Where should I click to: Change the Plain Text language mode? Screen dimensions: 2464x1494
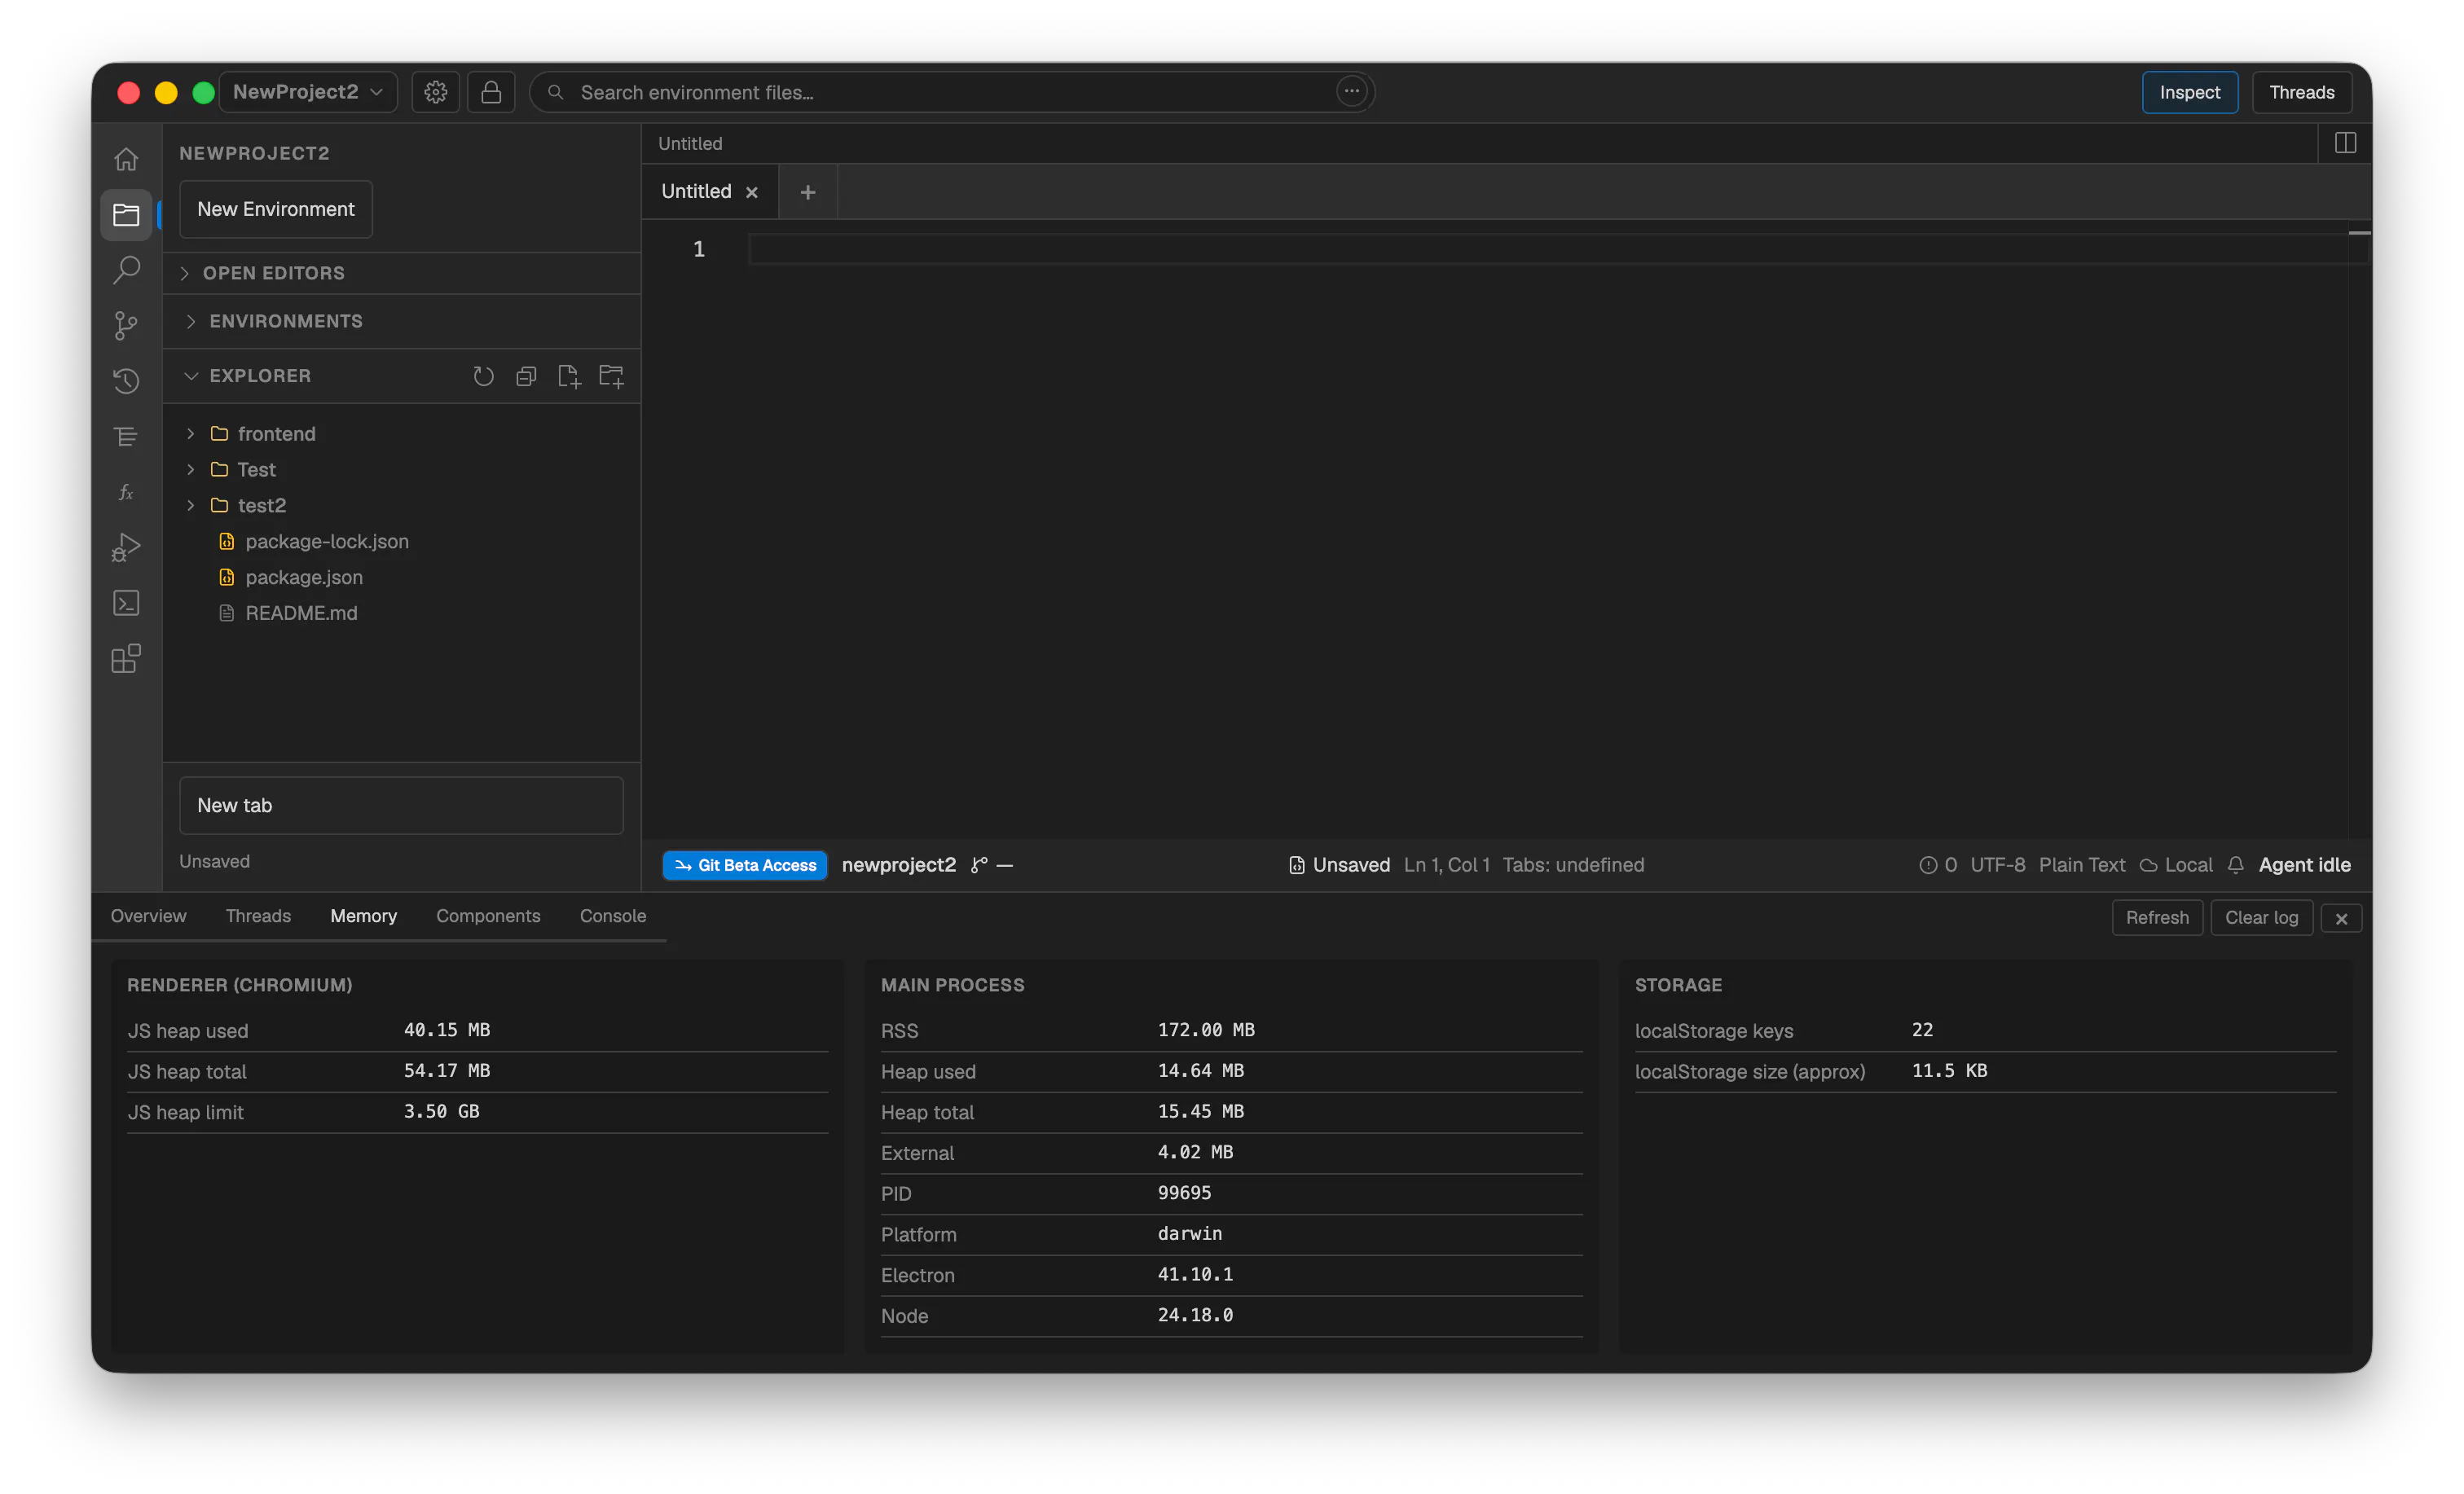[2082, 865]
